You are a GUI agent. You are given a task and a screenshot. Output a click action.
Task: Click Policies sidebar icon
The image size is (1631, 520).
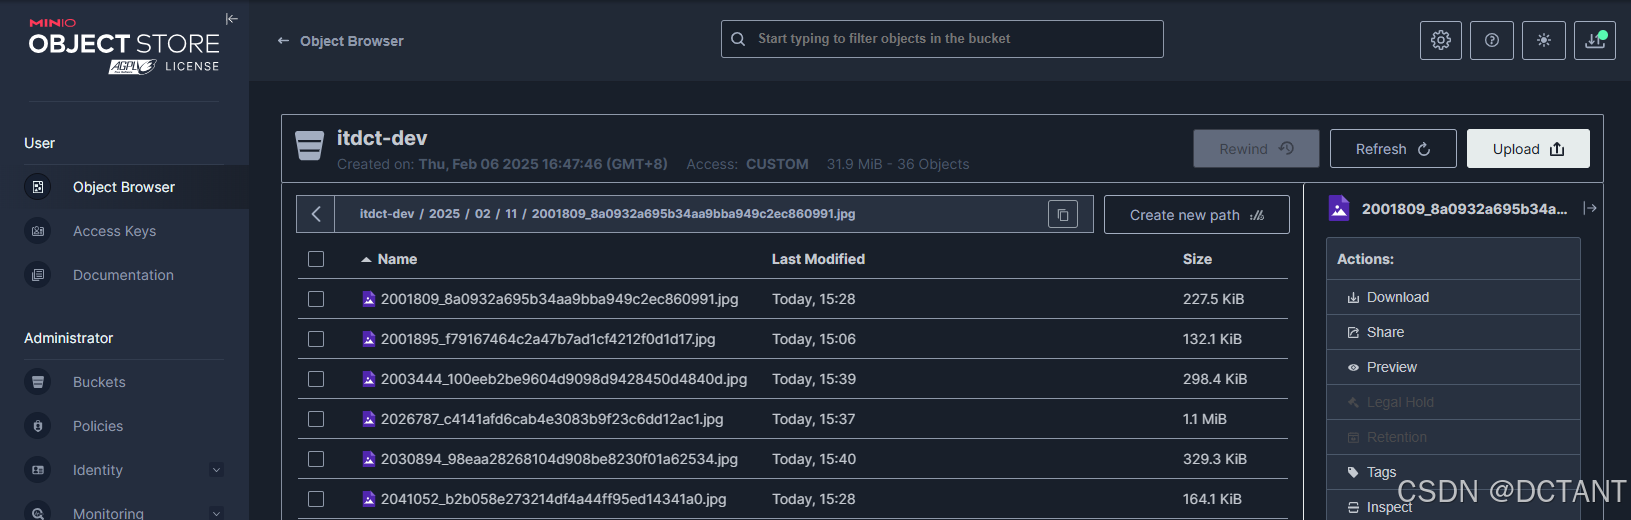pos(38,426)
